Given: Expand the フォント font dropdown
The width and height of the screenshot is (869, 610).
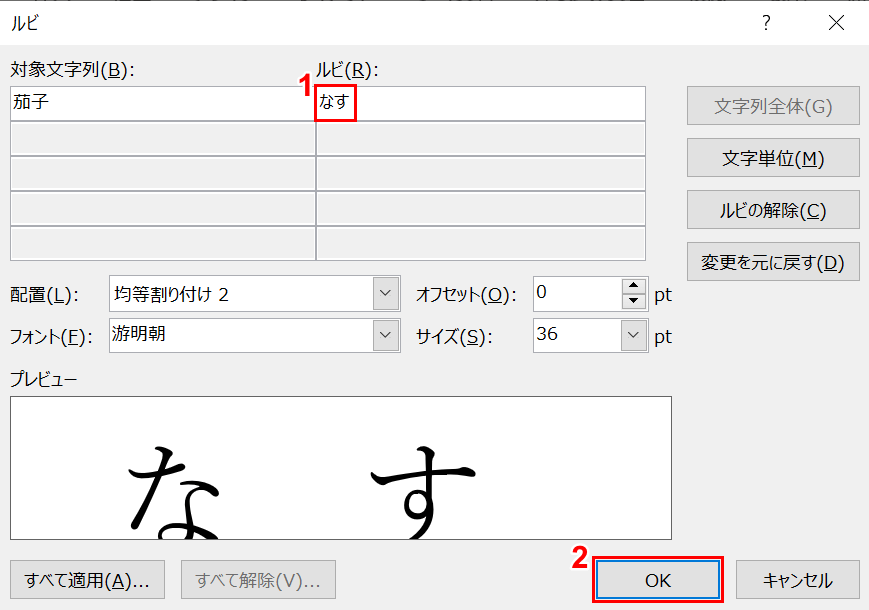Looking at the screenshot, I should pos(385,335).
